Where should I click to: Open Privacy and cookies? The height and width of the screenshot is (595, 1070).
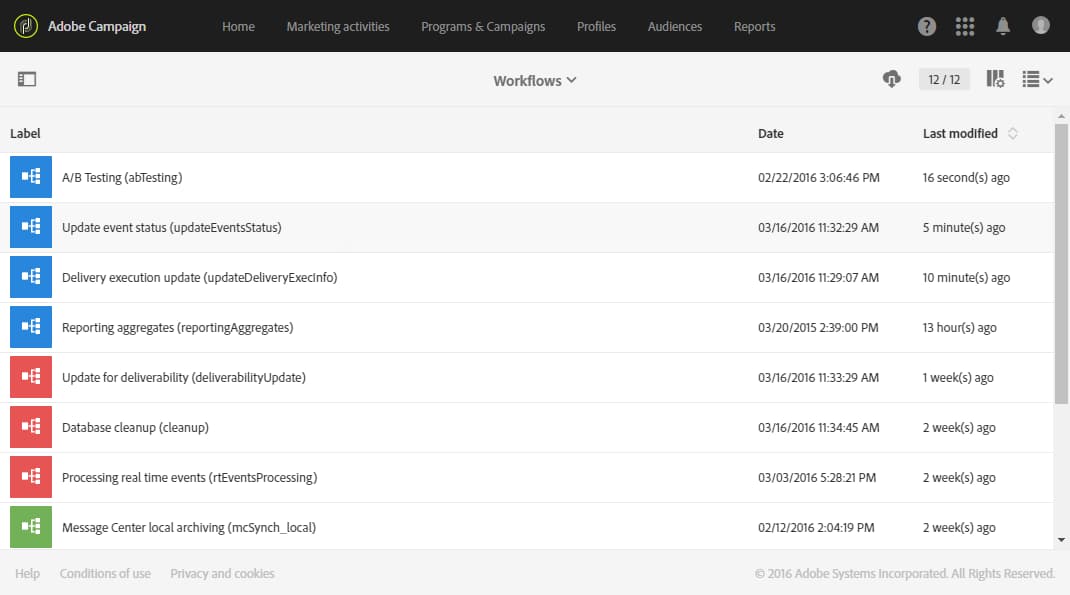tap(222, 573)
